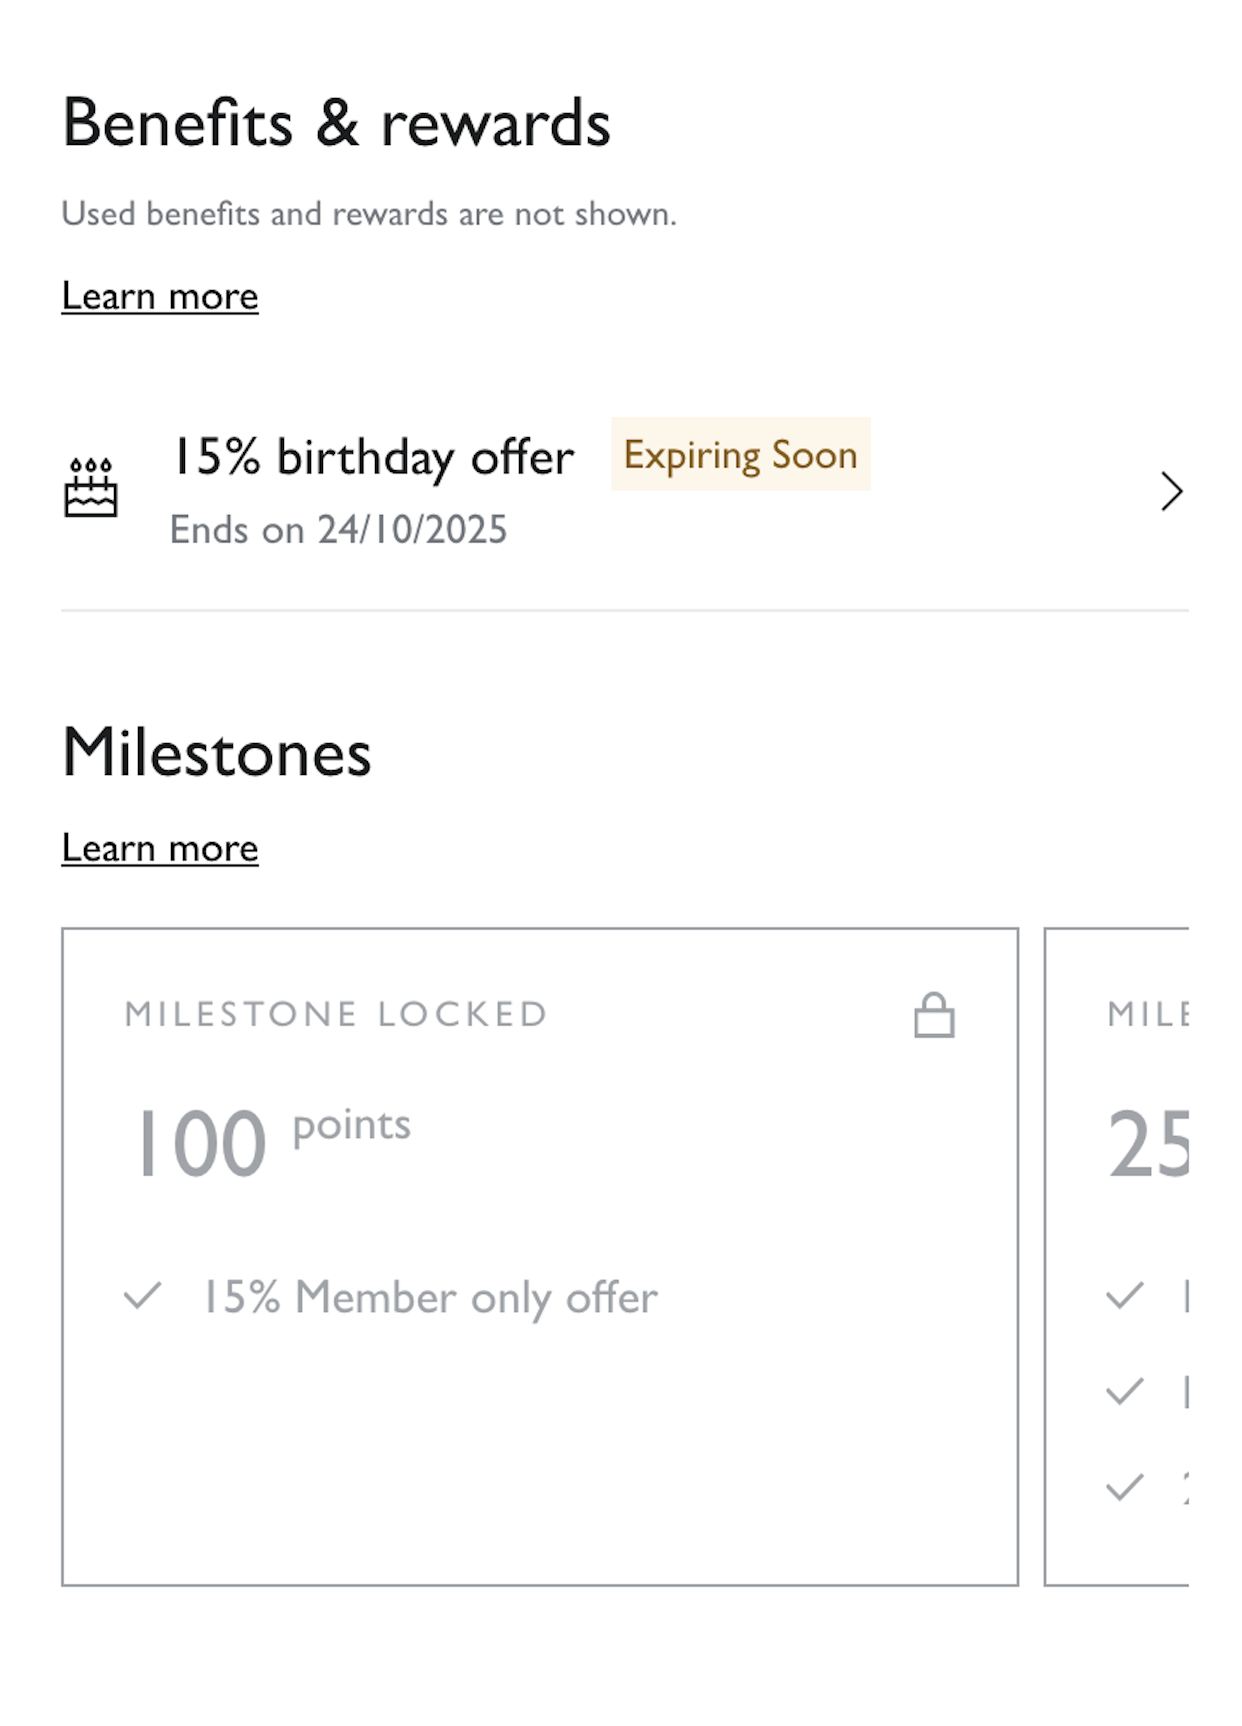Open birthday offer details via right chevron
Screen dimensions: 1242x1726
pyautogui.click(x=1171, y=491)
